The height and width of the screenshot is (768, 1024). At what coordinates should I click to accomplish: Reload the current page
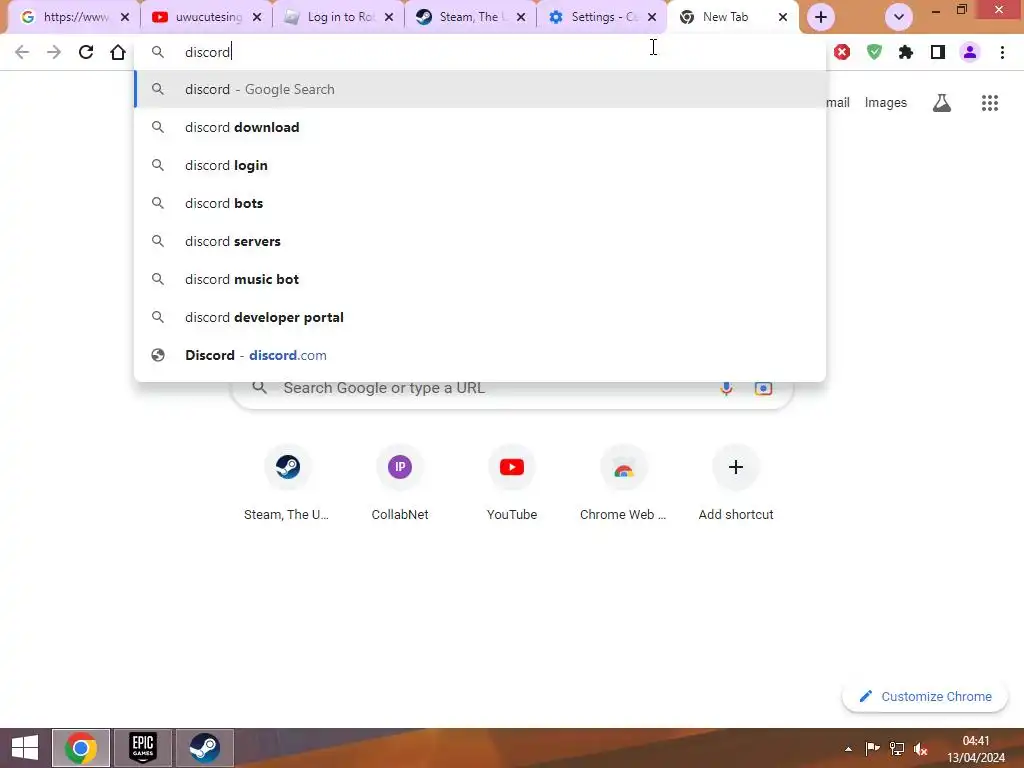[86, 52]
